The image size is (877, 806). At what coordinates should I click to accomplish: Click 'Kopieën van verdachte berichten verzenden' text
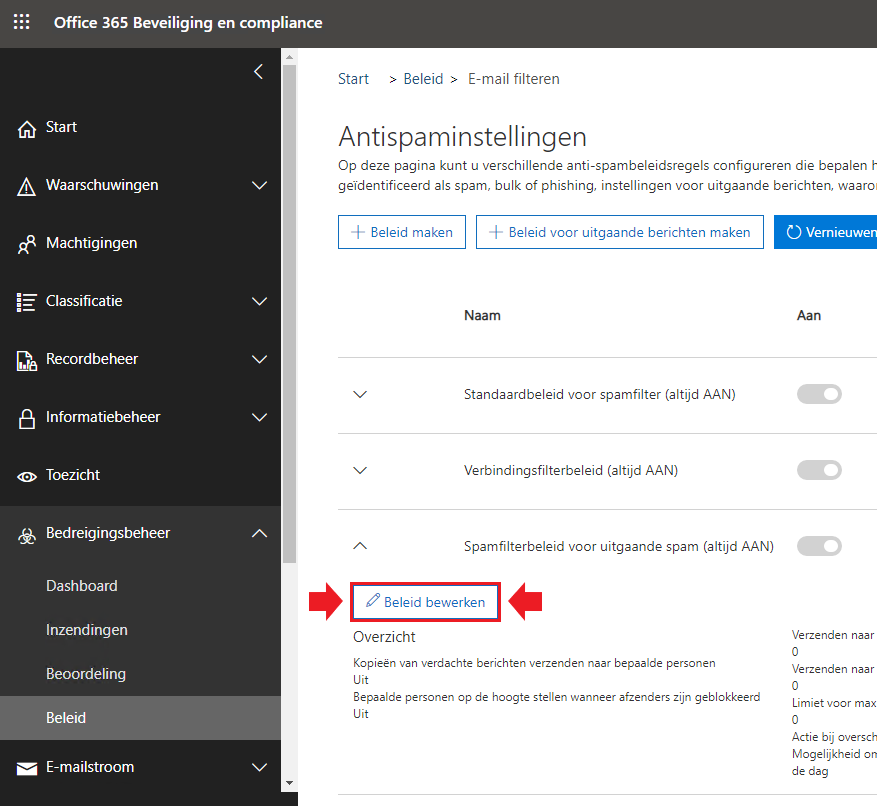pyautogui.click(x=534, y=663)
